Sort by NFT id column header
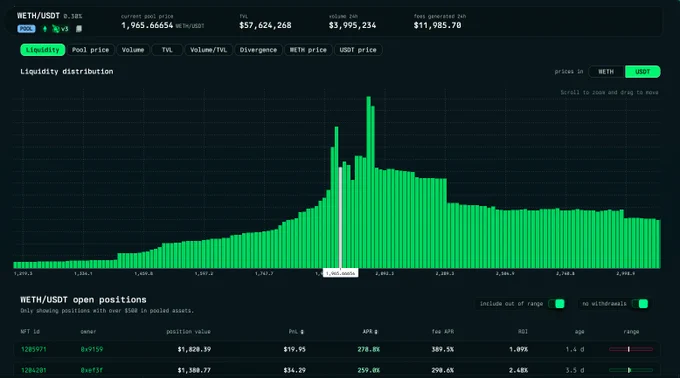Viewport: 680px width, 378px height. [30, 332]
